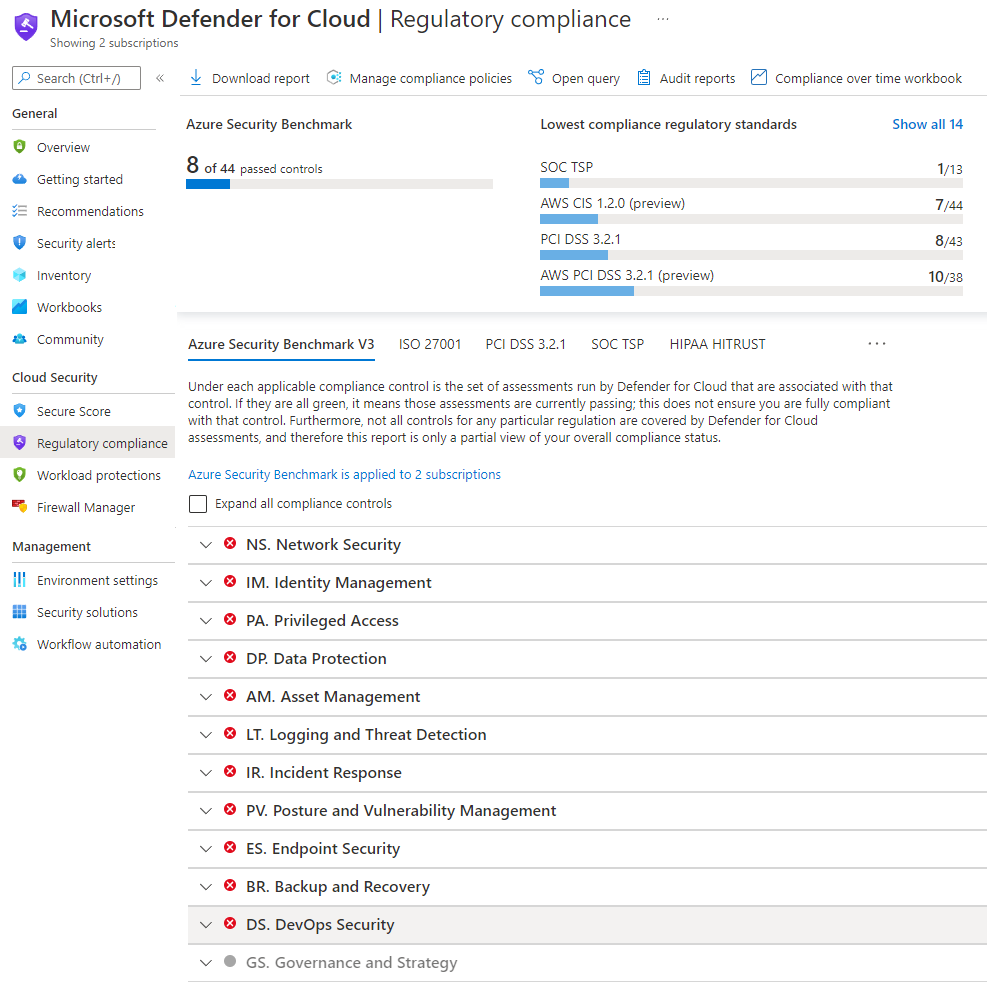The height and width of the screenshot is (983, 987).
Task: Switch to the ISO 27001 tab
Action: 430,344
